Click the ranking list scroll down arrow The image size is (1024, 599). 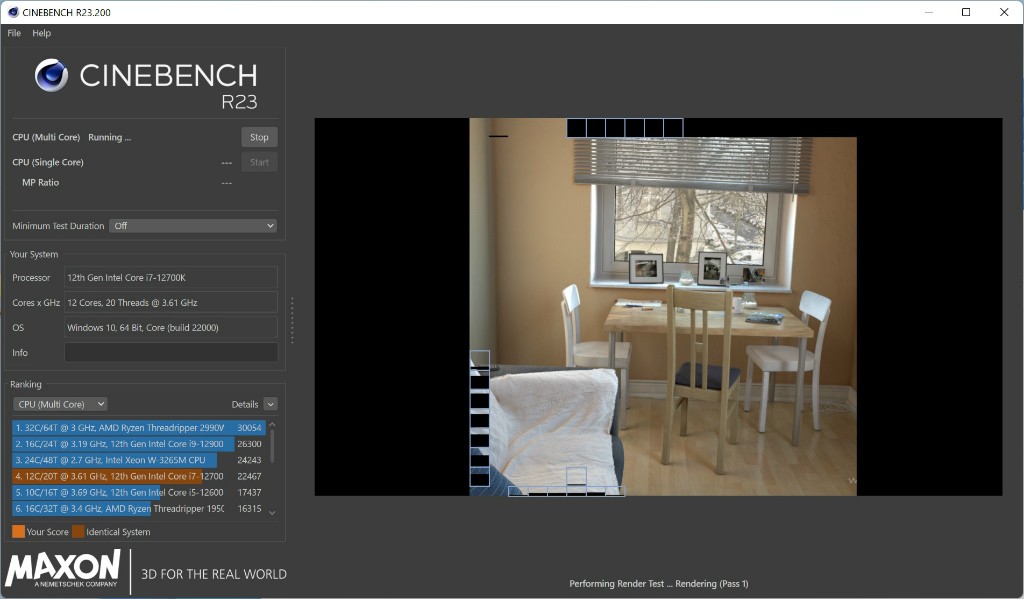click(x=272, y=513)
